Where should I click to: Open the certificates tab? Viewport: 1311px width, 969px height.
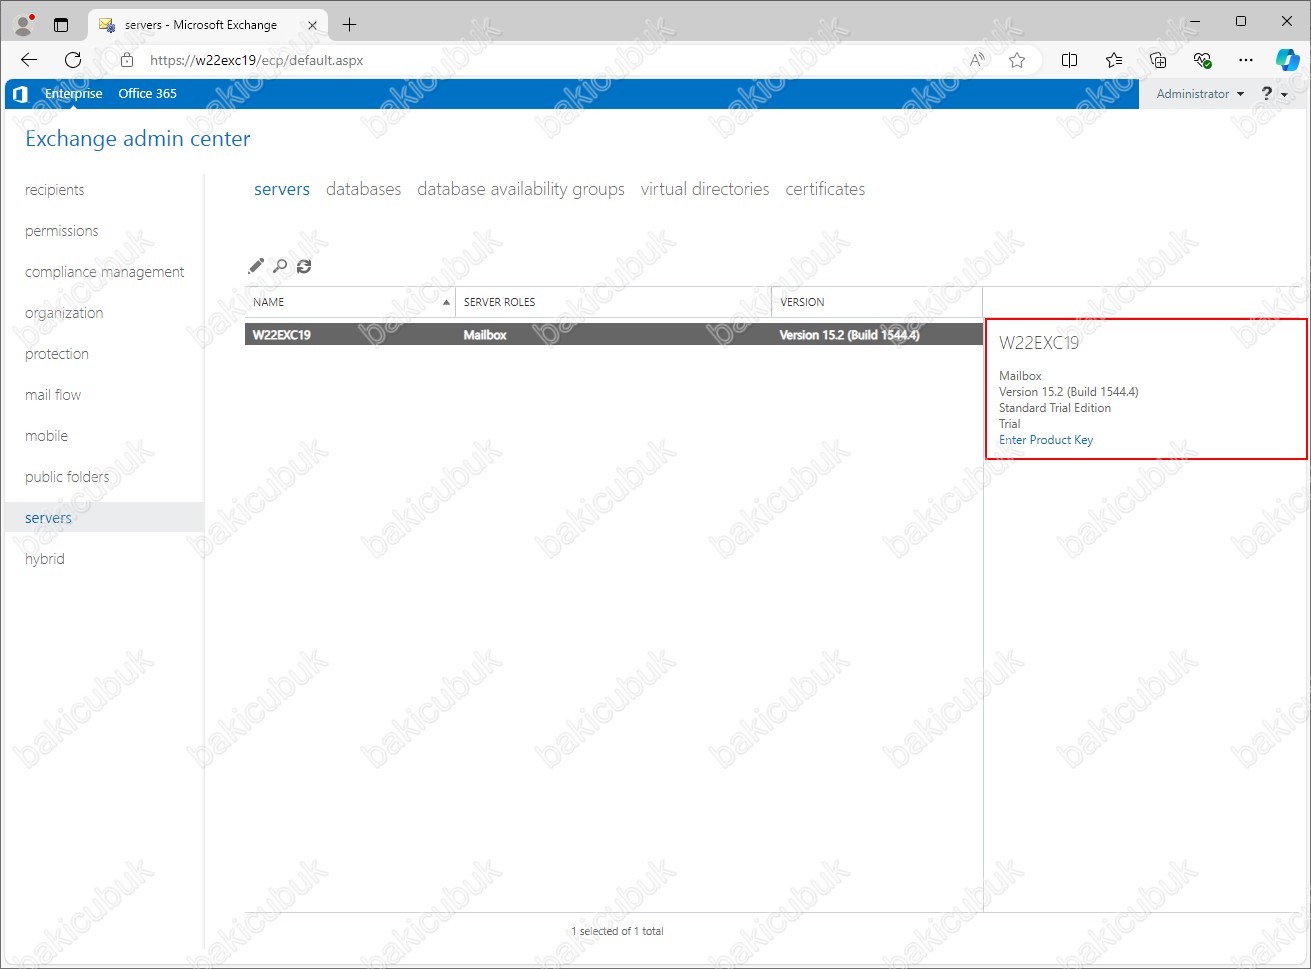[825, 189]
